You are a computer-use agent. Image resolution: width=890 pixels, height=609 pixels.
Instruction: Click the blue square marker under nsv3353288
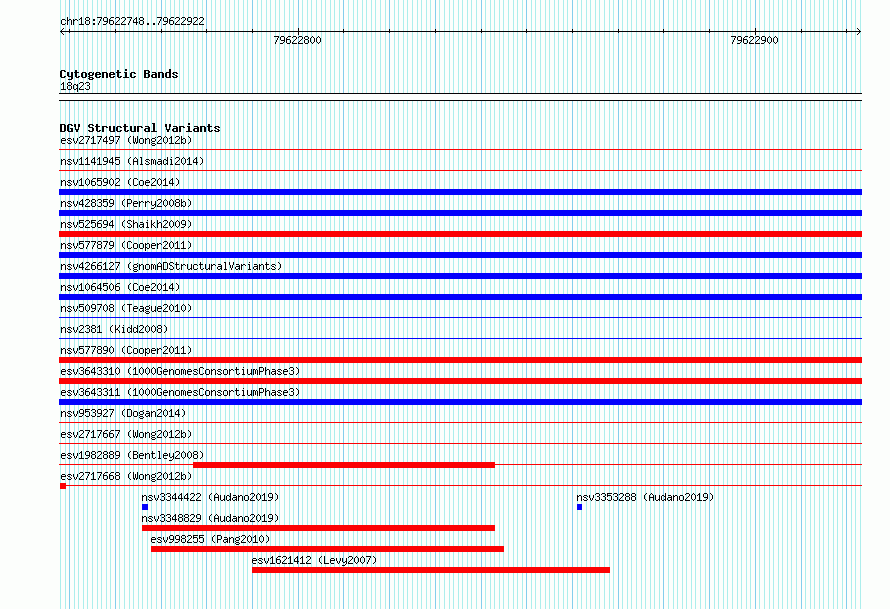click(580, 507)
